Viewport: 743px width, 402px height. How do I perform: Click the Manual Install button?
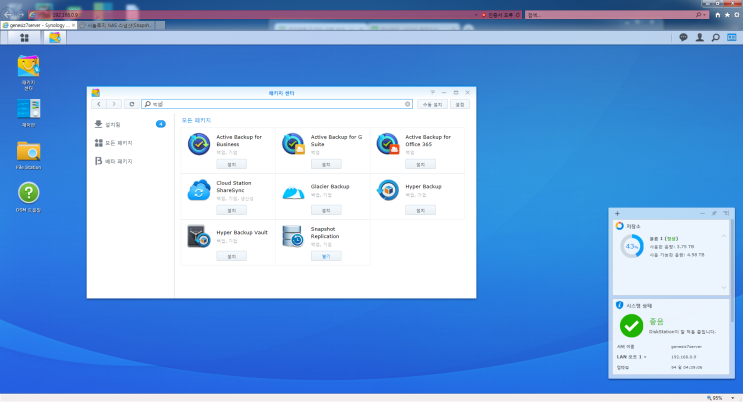pos(432,104)
